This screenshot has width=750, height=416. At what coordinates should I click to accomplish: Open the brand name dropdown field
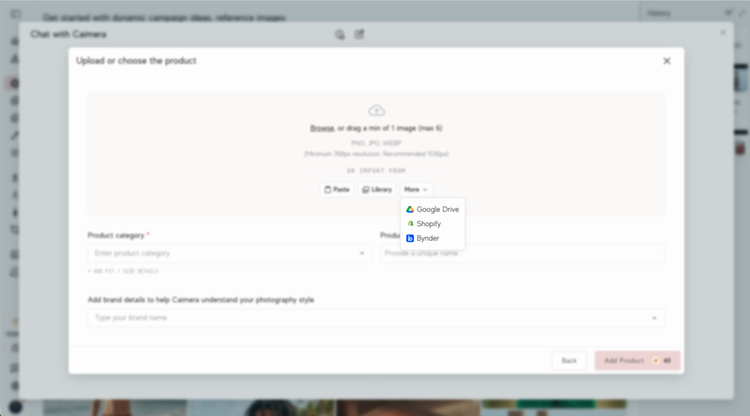click(x=376, y=318)
